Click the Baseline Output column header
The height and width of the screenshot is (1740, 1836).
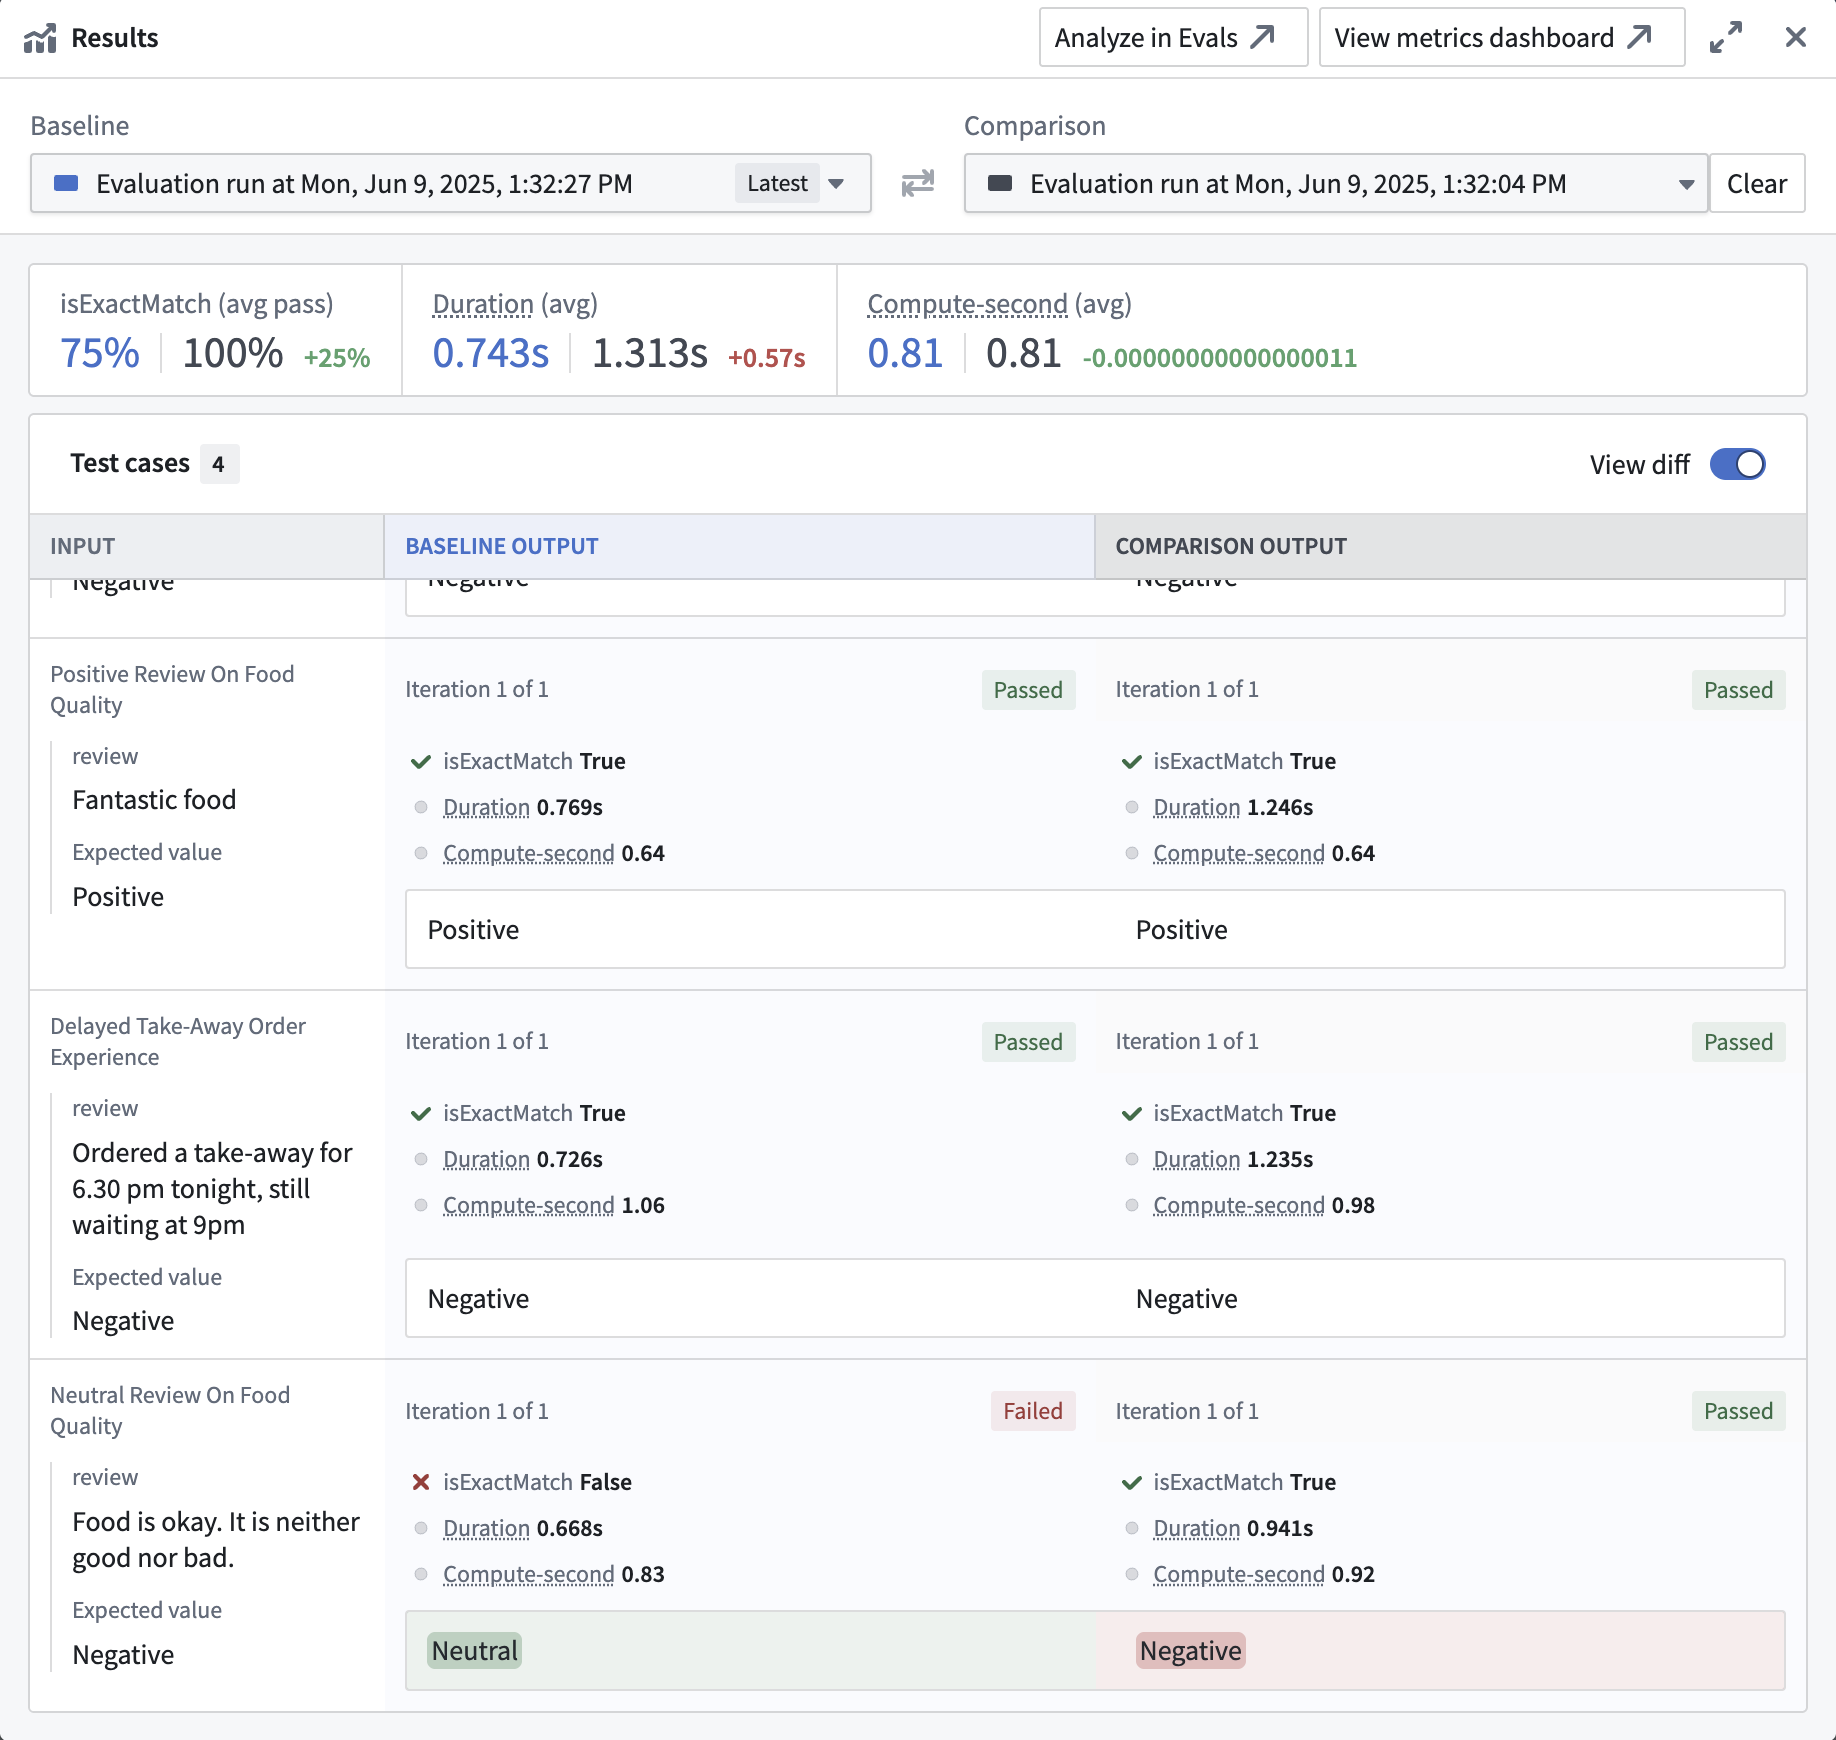click(x=501, y=546)
